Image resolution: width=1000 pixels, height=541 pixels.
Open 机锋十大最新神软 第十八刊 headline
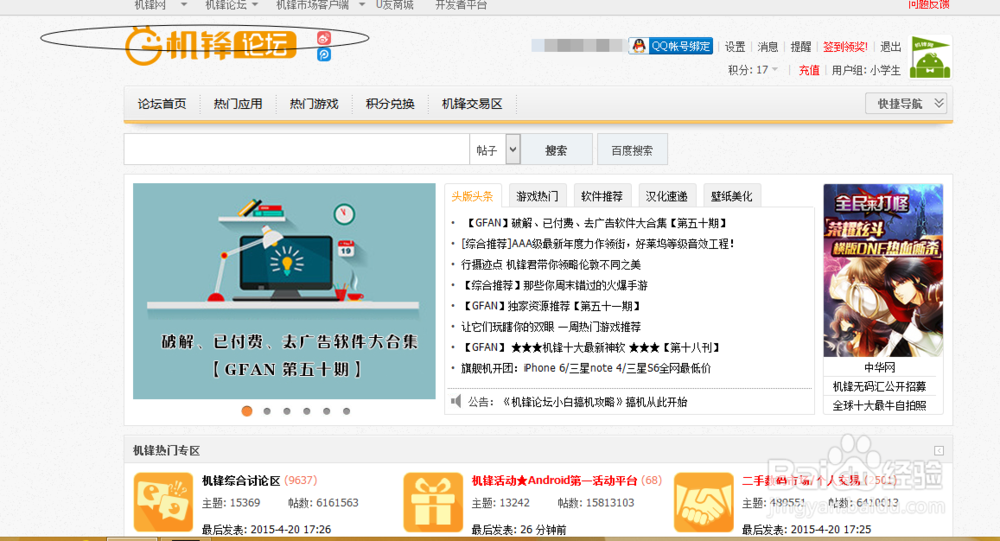591,347
